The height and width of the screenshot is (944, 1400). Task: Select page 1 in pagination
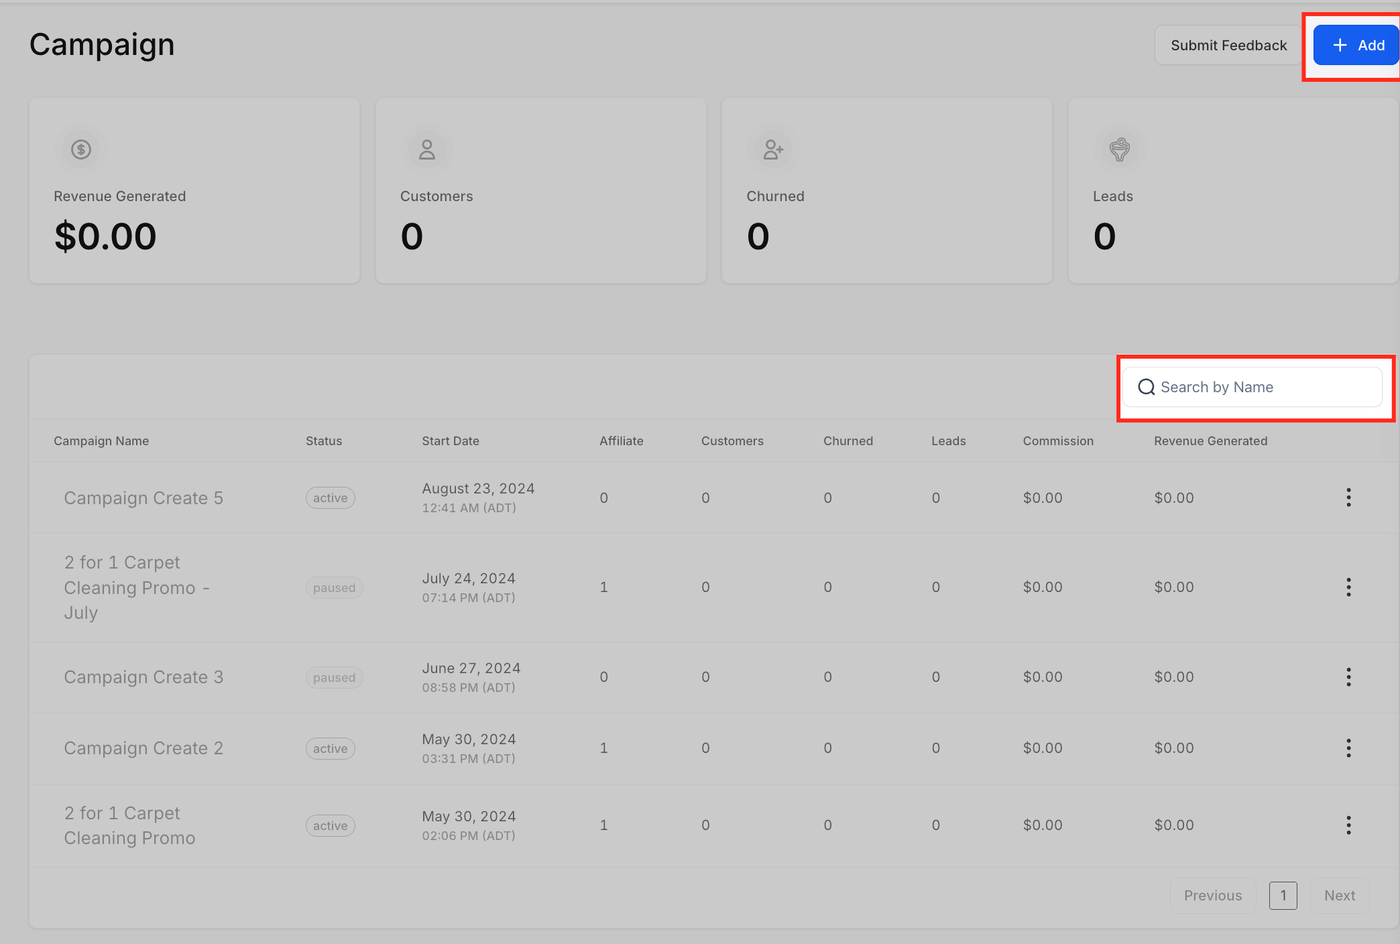tap(1283, 896)
